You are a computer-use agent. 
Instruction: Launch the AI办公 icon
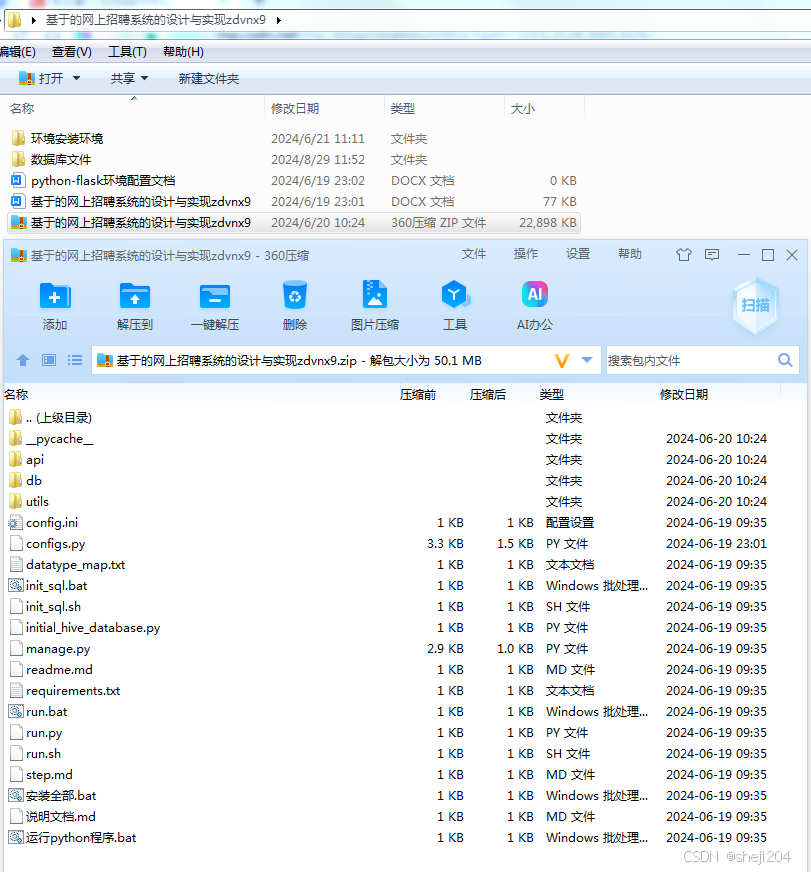pos(535,294)
